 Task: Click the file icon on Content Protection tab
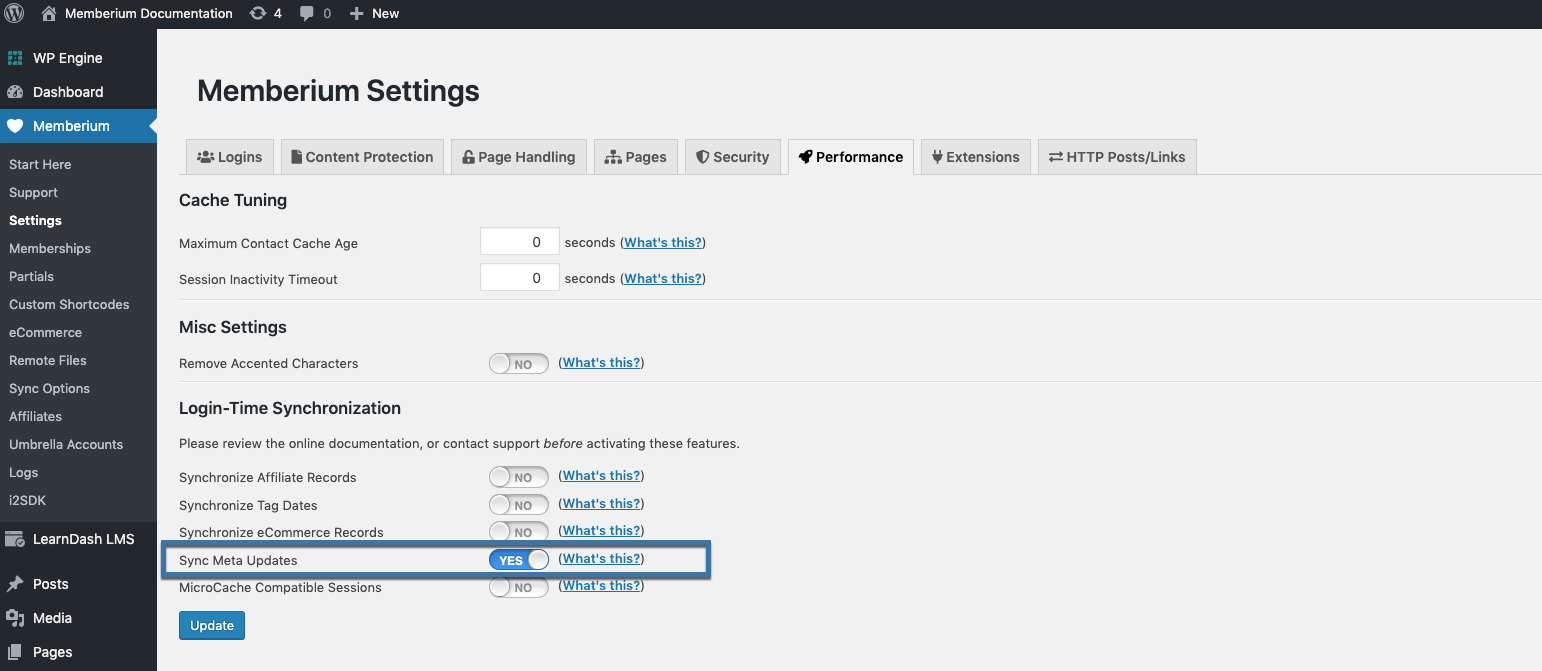[297, 157]
